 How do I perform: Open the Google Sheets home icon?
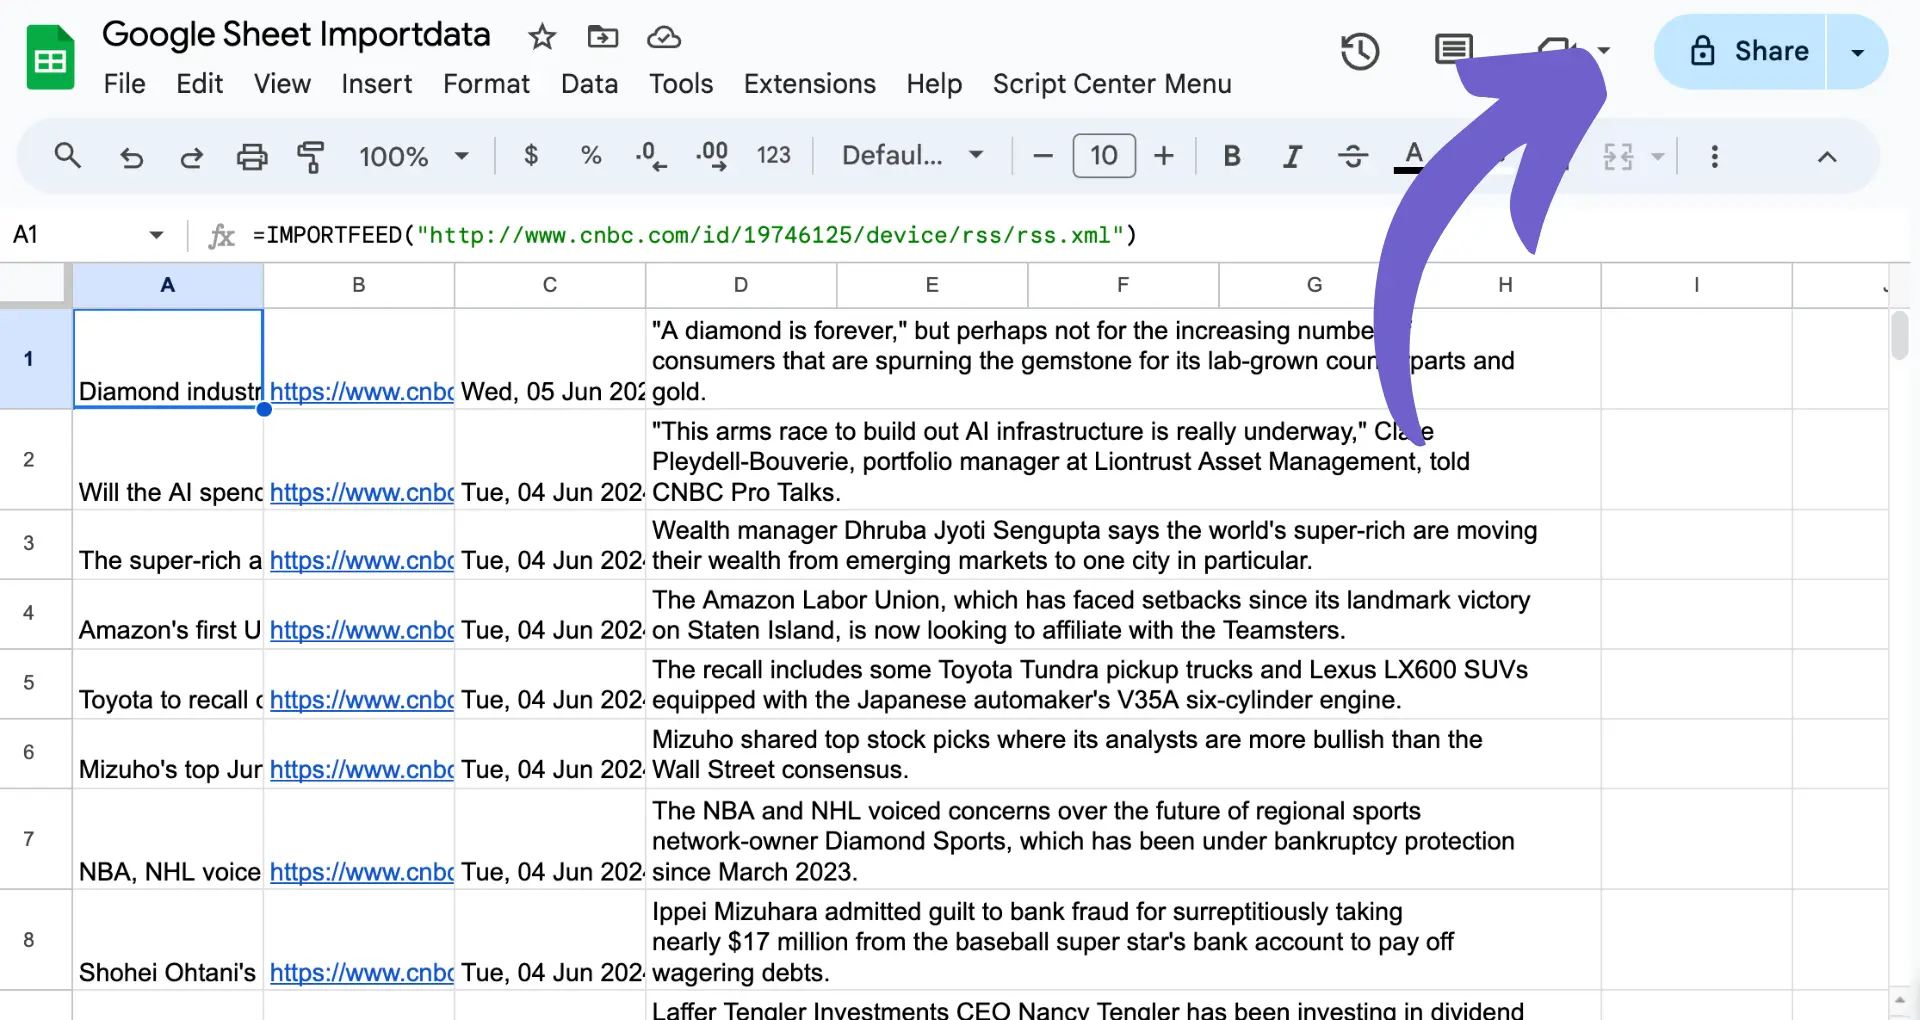(x=50, y=58)
